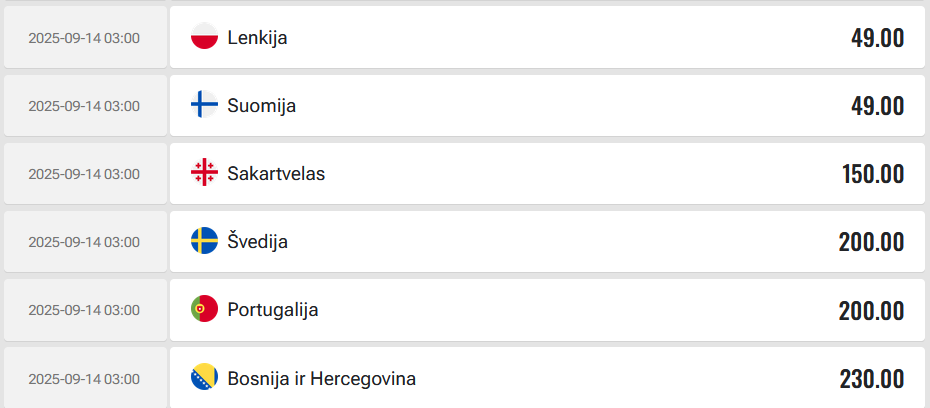
Task: Pick the 230.00 odds for Bosnija ir Hercegovina
Action: tap(872, 379)
